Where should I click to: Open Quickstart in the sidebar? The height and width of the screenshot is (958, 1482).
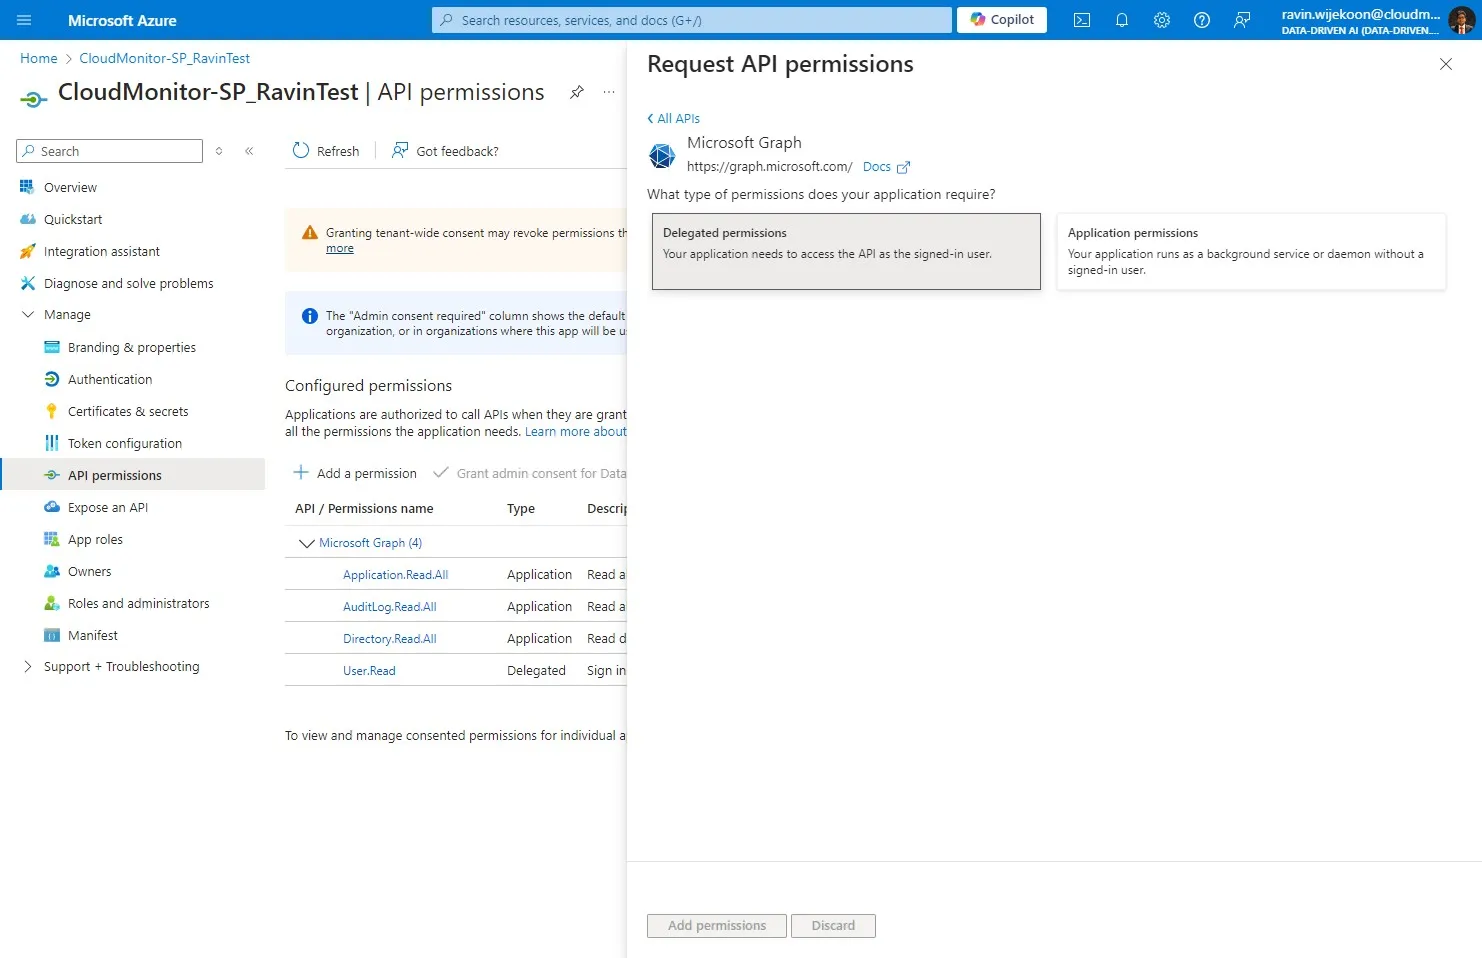(73, 219)
